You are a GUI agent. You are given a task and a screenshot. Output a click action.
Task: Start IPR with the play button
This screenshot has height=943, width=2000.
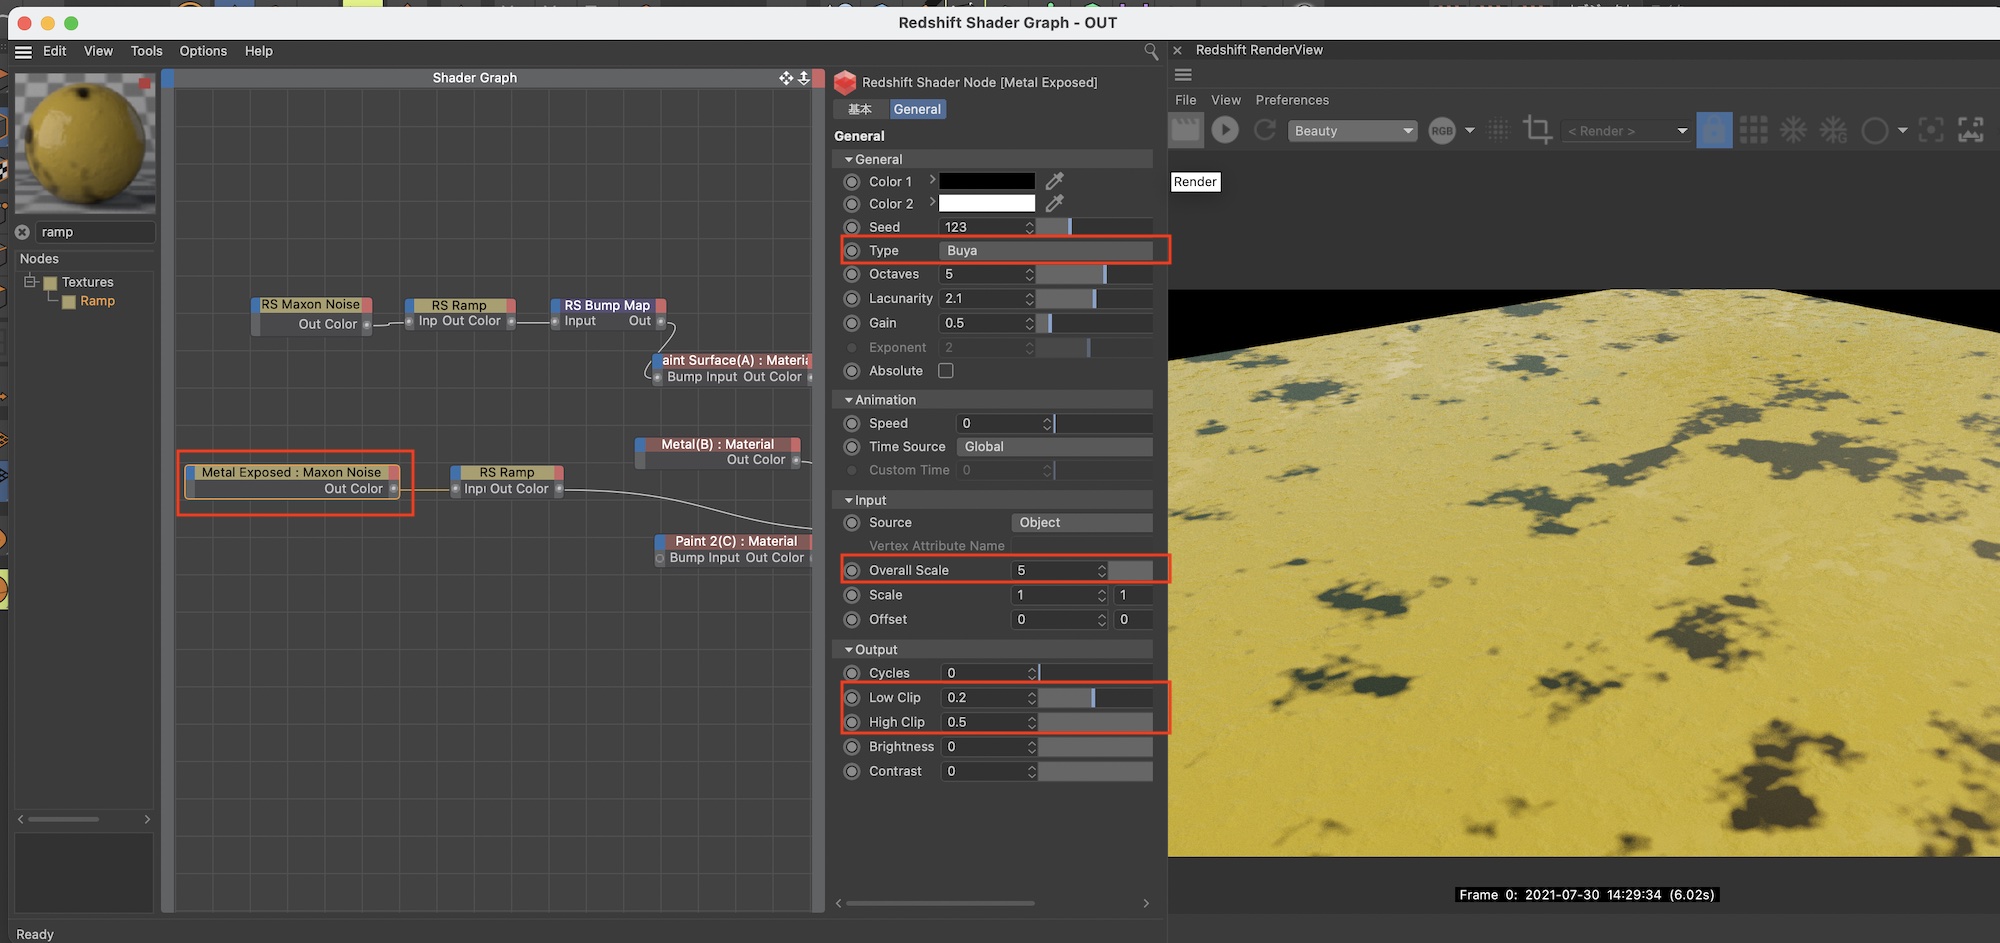[x=1225, y=130]
